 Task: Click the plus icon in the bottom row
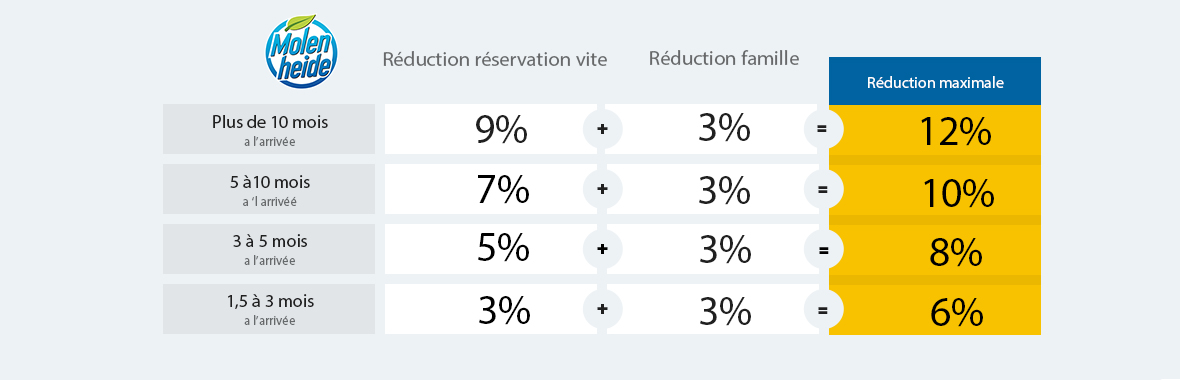(602, 309)
